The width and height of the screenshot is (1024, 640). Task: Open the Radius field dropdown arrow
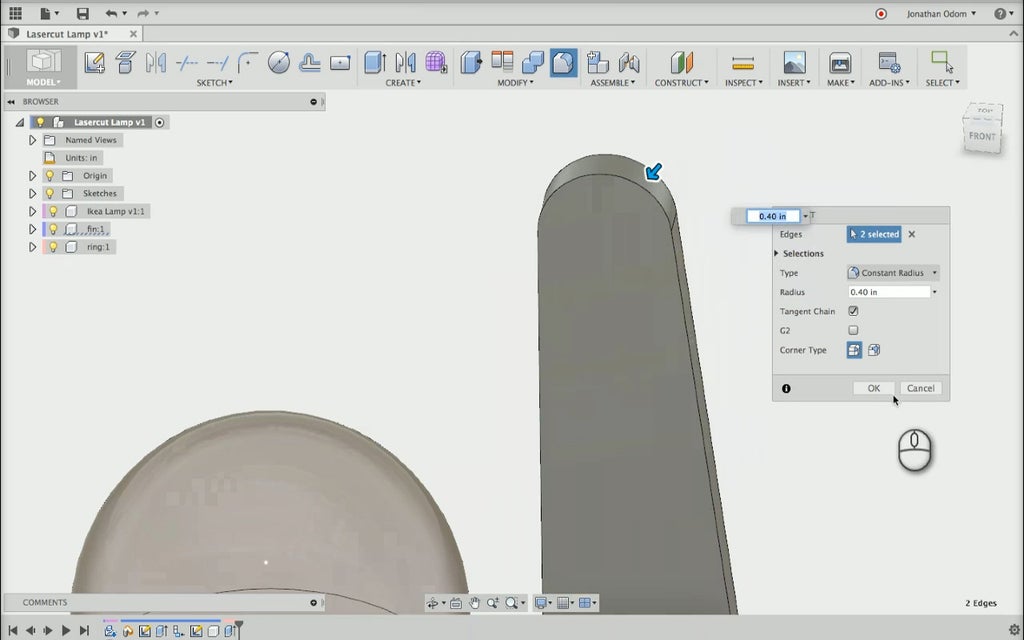(935, 292)
